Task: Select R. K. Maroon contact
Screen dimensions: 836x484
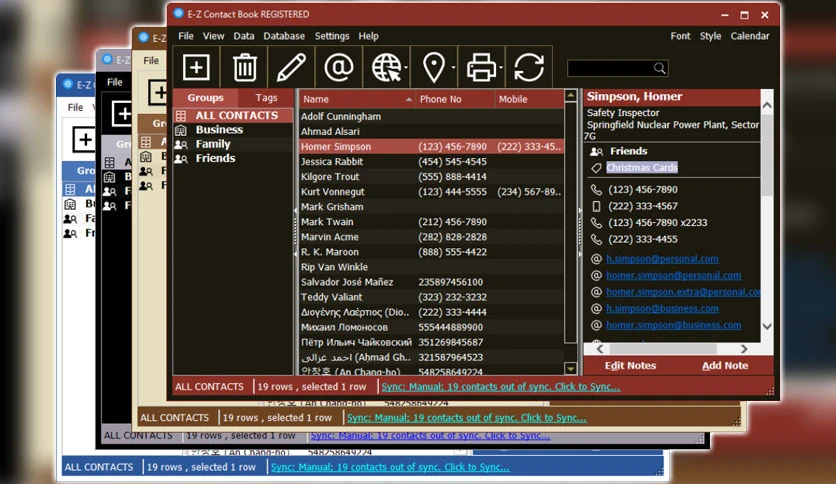Action: coord(431,252)
